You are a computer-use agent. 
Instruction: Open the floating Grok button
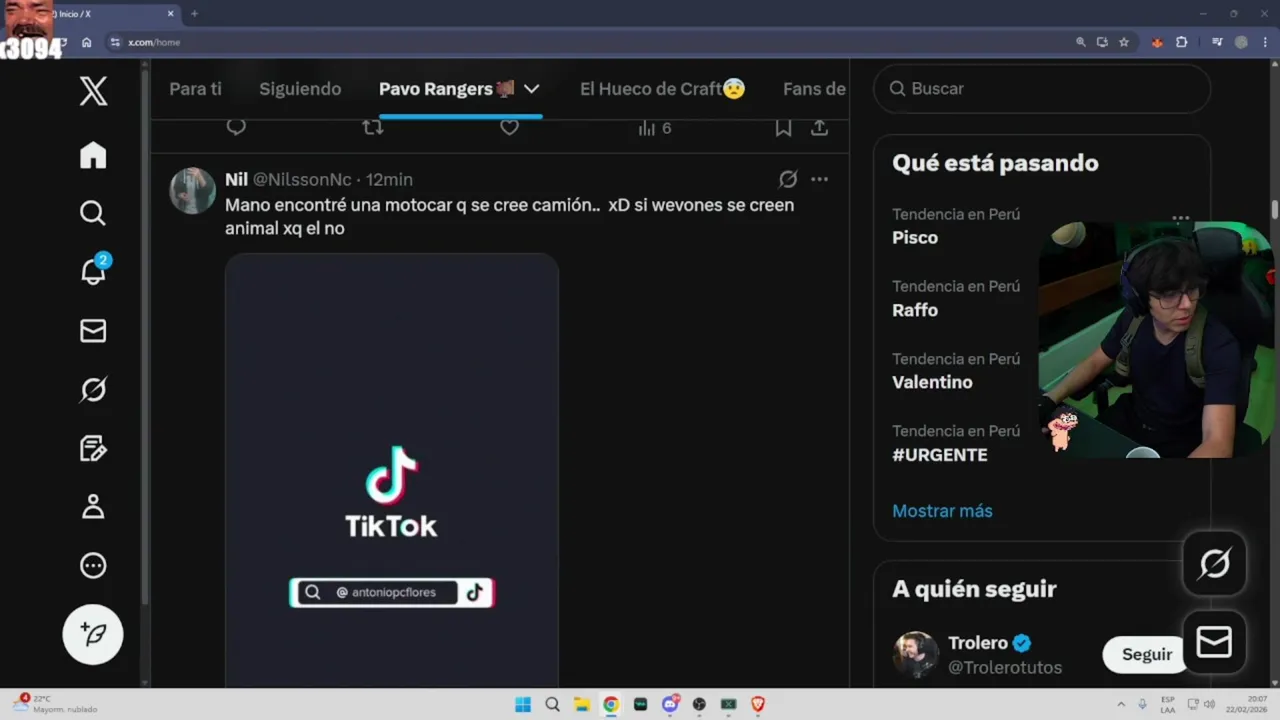1214,564
